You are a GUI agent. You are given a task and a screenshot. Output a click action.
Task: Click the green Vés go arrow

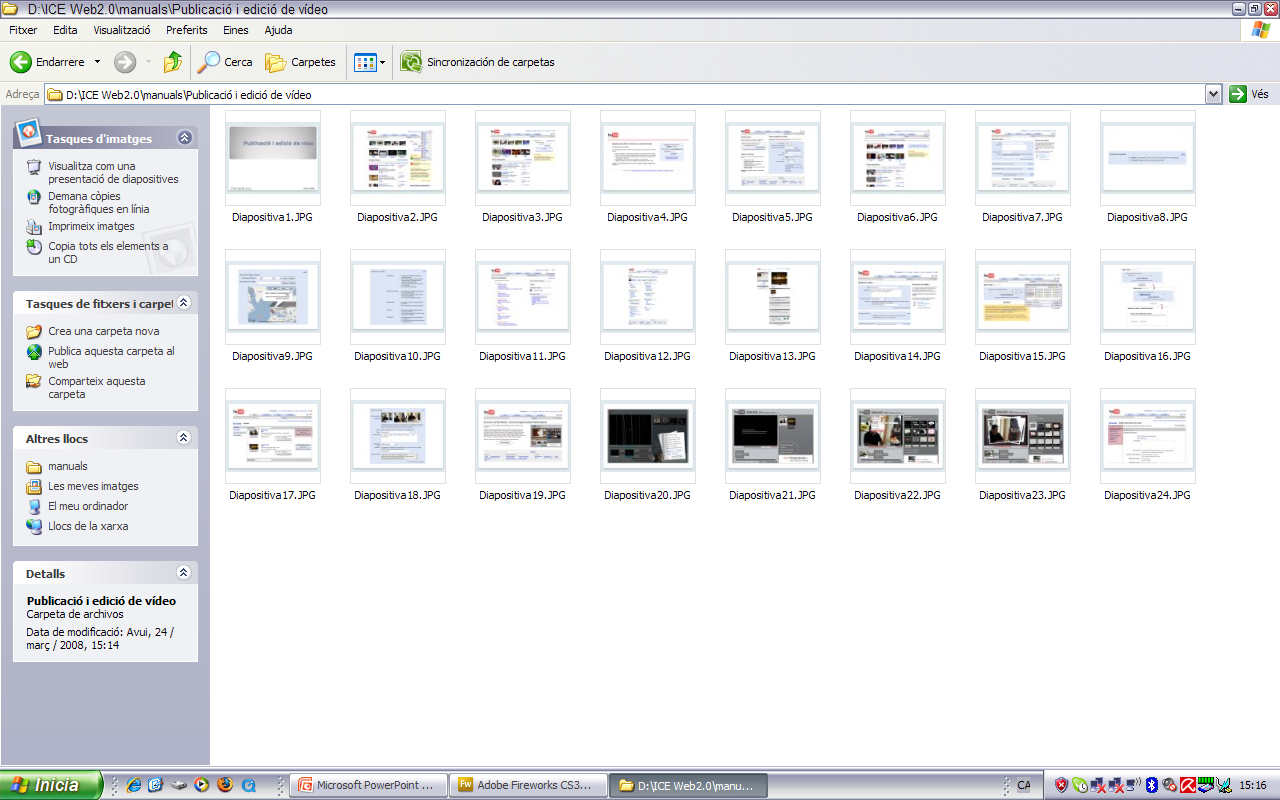click(1238, 94)
